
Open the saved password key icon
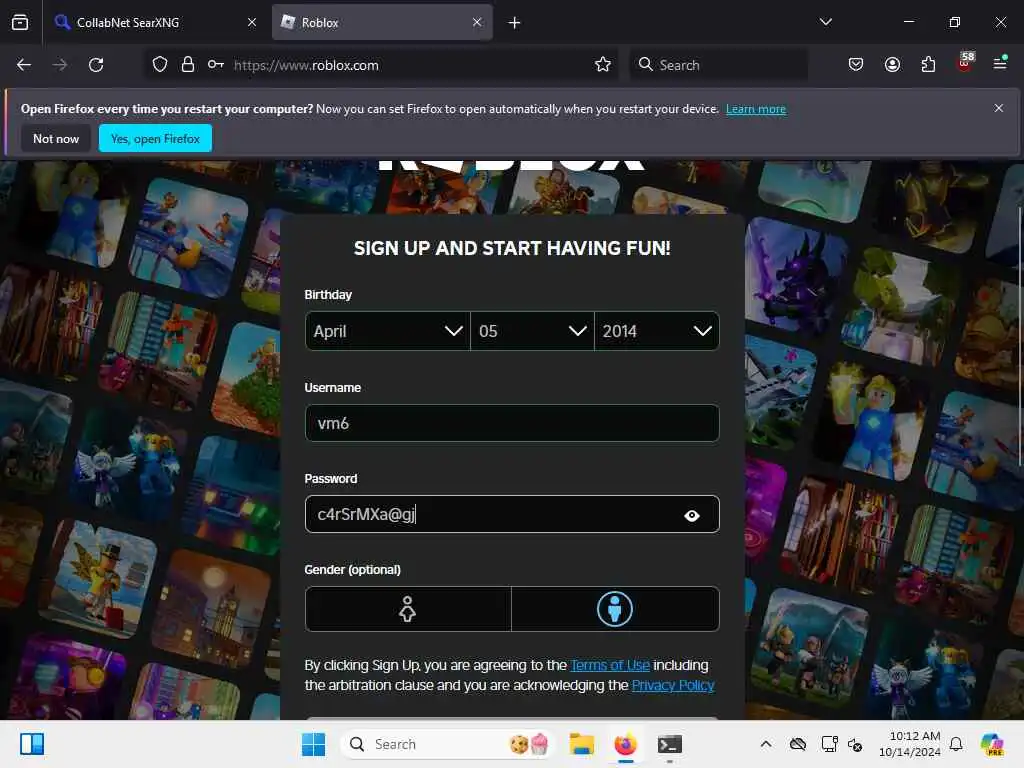pos(216,65)
